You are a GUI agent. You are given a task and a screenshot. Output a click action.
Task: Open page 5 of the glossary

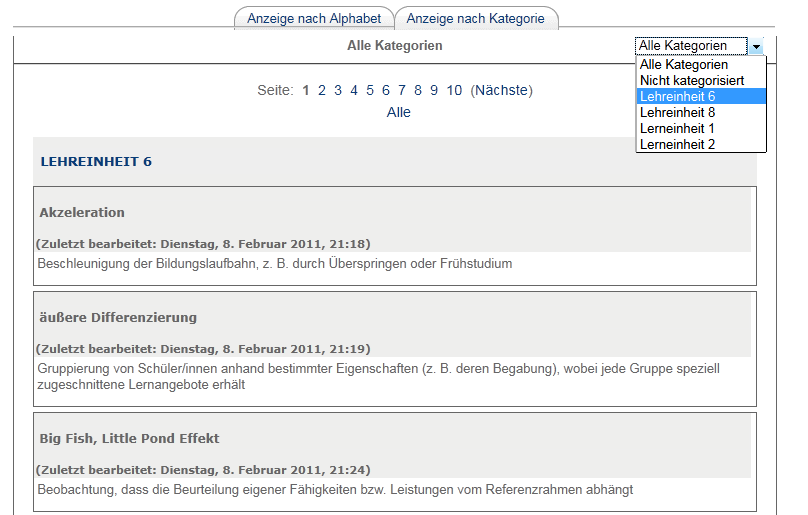point(370,91)
